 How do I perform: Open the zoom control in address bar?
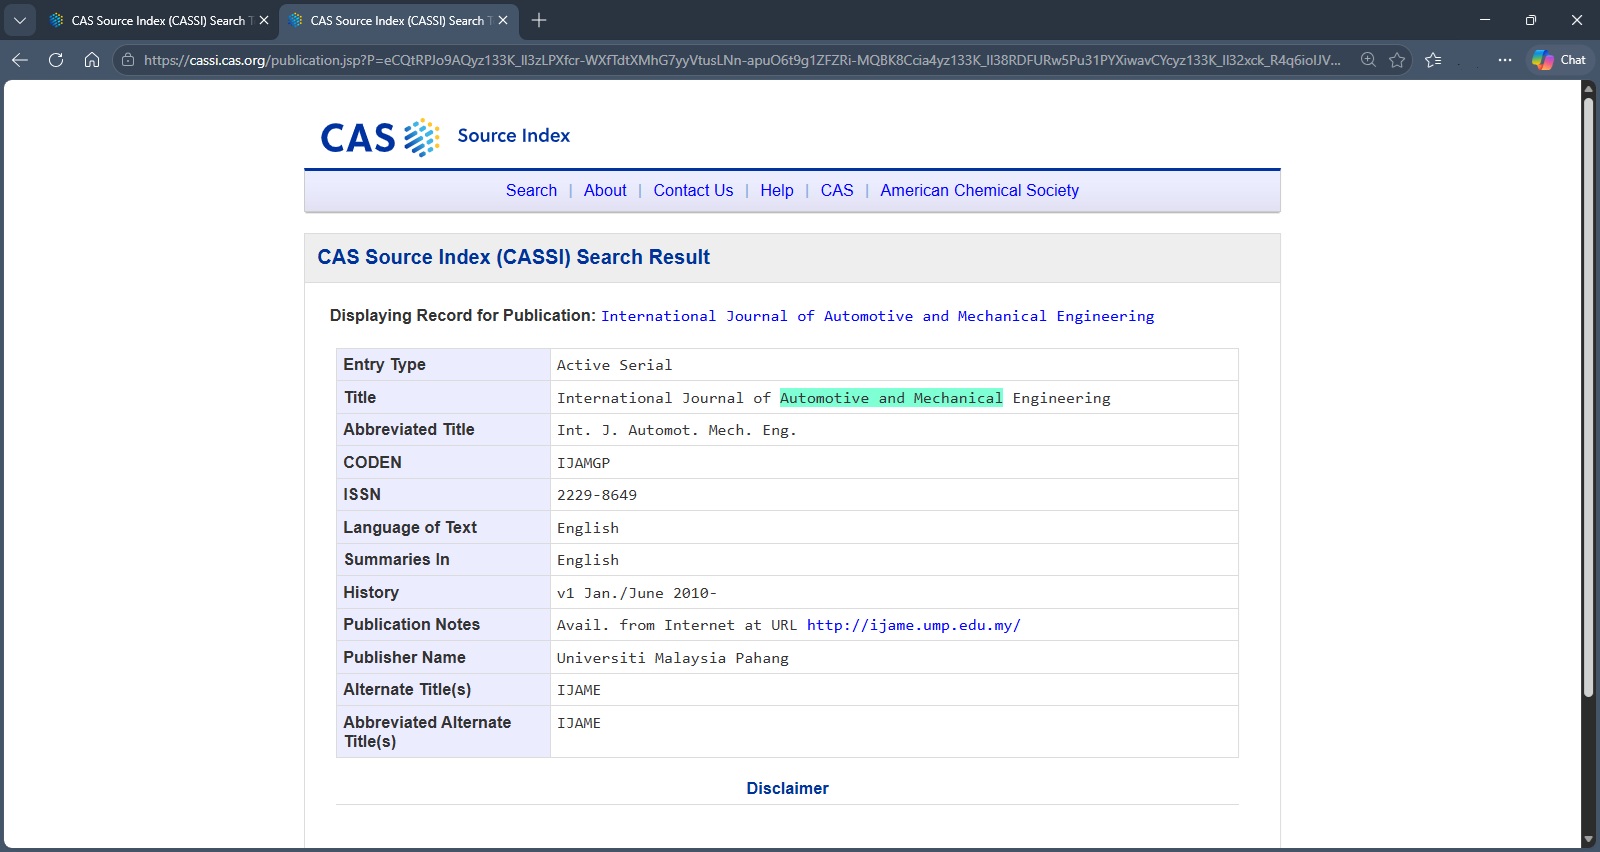tap(1368, 60)
